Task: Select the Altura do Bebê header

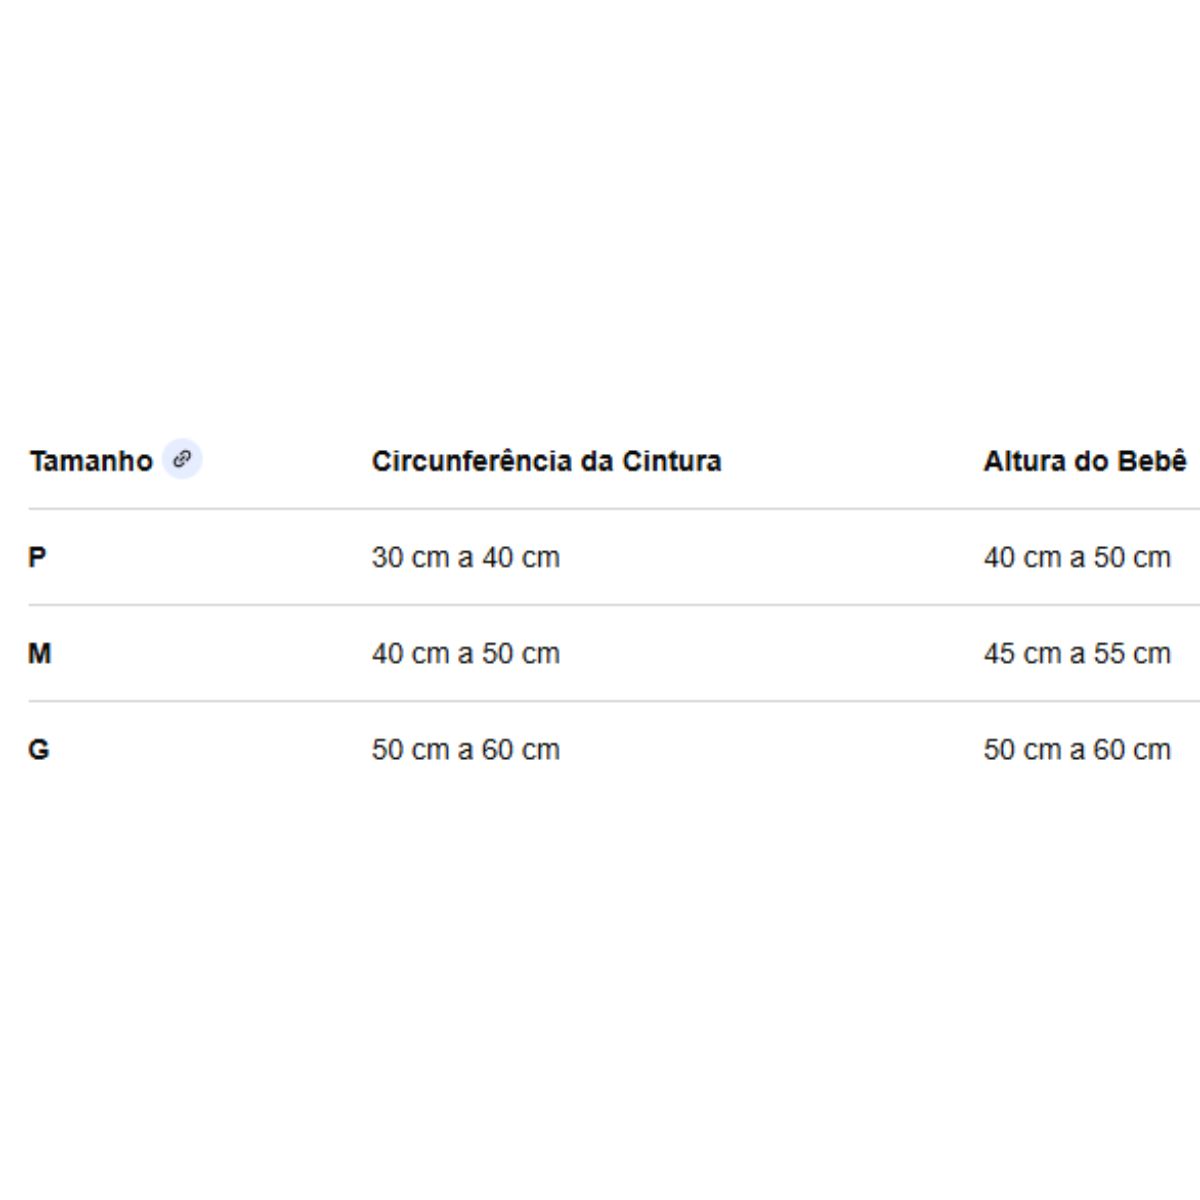Action: point(1084,461)
